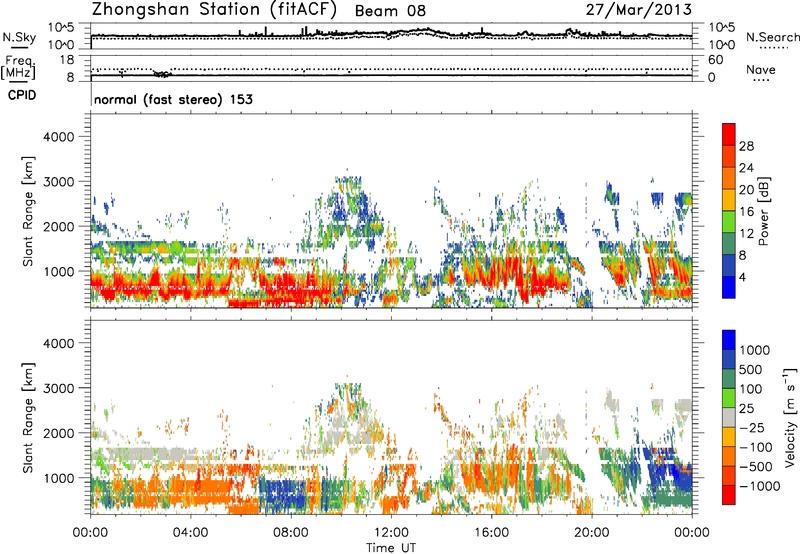Click the 'Nave' legend label
This screenshot has height=554, width=800.
(x=761, y=69)
